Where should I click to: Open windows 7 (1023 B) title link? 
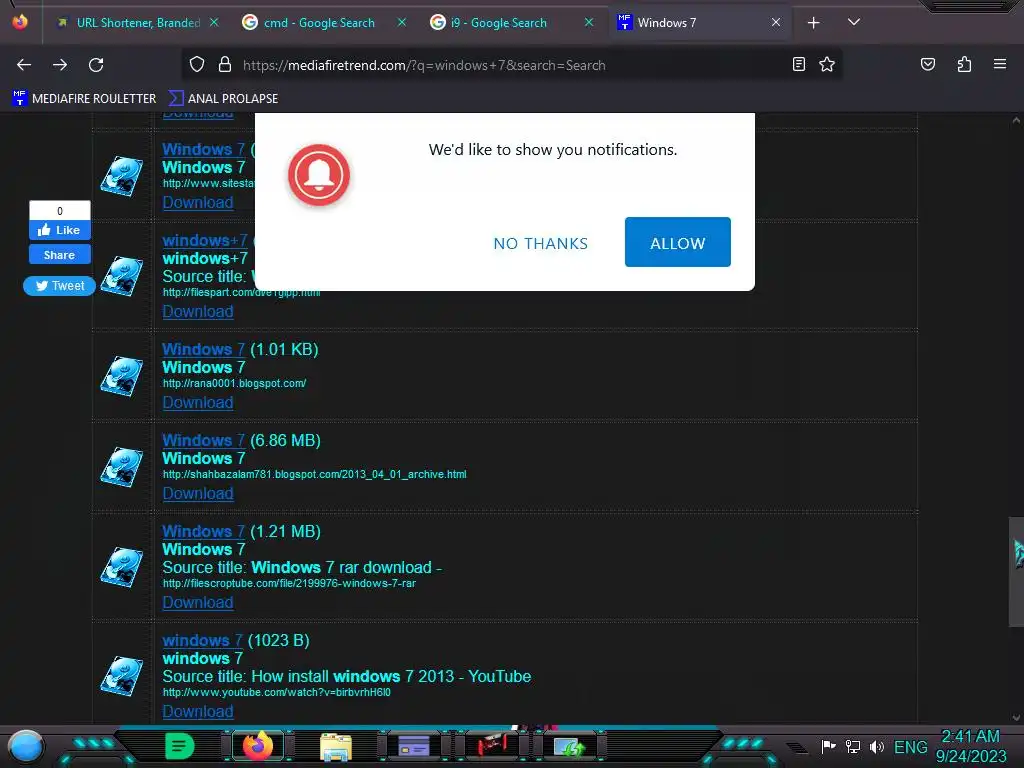[202, 640]
